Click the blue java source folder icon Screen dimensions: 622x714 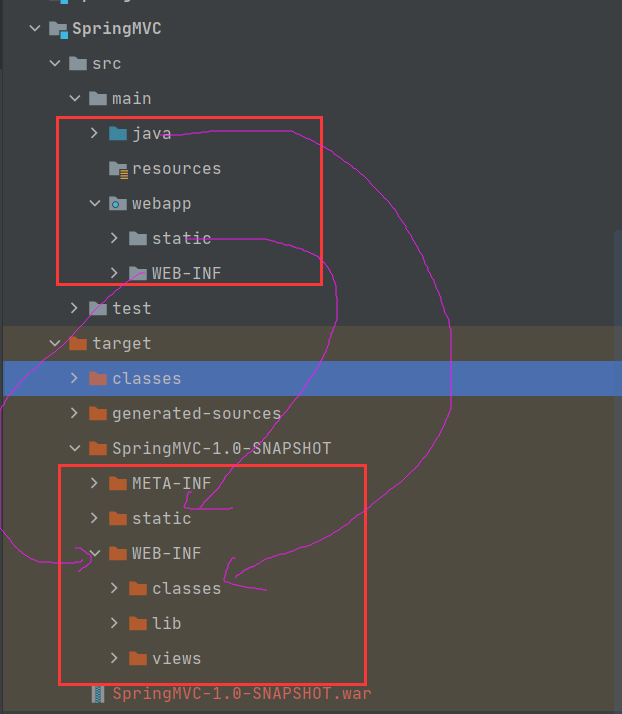(x=118, y=133)
